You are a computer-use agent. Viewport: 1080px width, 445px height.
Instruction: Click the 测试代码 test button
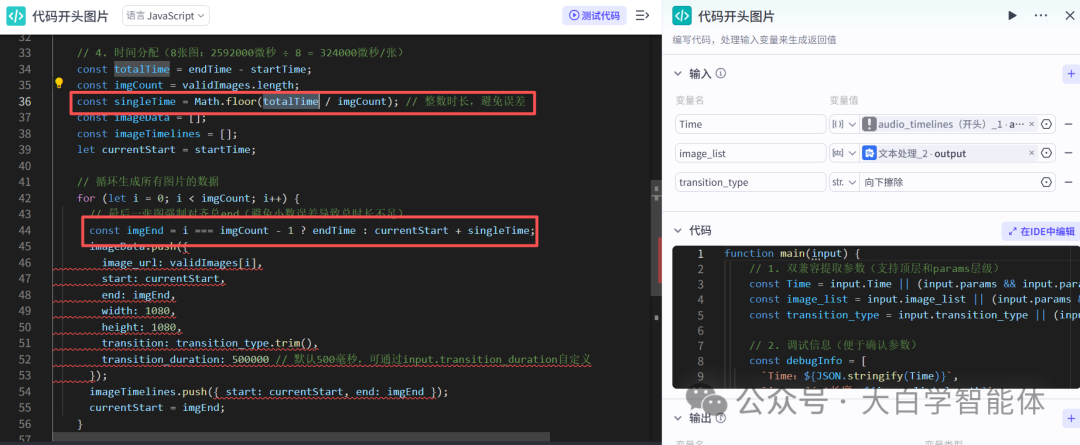click(x=594, y=15)
